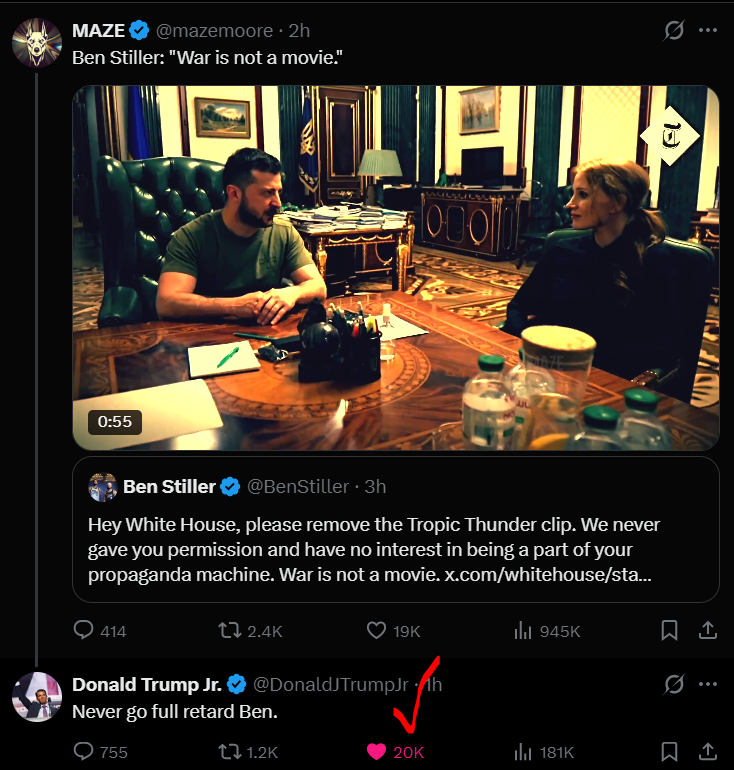The width and height of the screenshot is (734, 770).
Task: Bookmark MAZE's post
Action: pyautogui.click(x=670, y=631)
